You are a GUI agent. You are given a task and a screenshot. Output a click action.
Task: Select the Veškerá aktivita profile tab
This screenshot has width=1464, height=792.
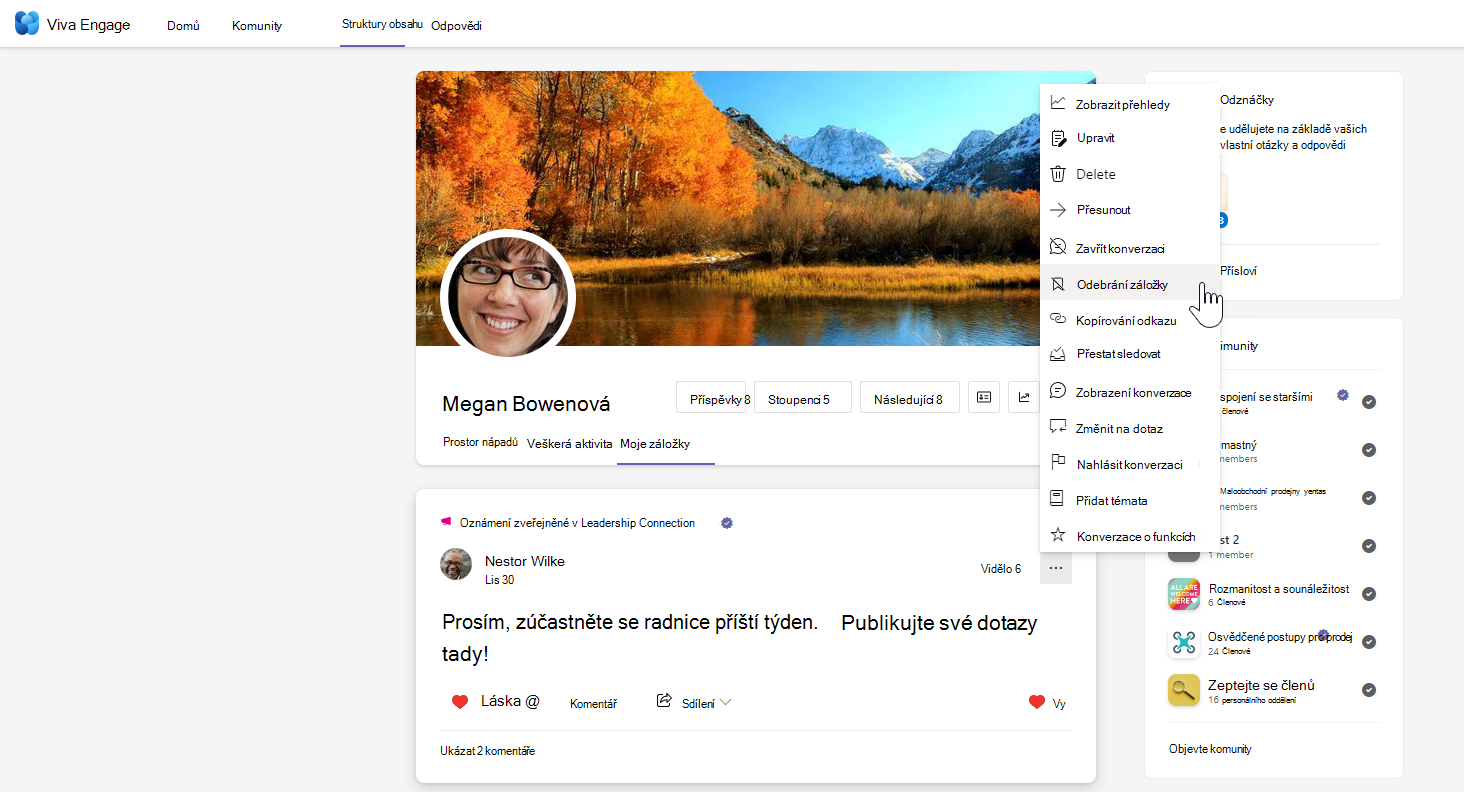570,444
